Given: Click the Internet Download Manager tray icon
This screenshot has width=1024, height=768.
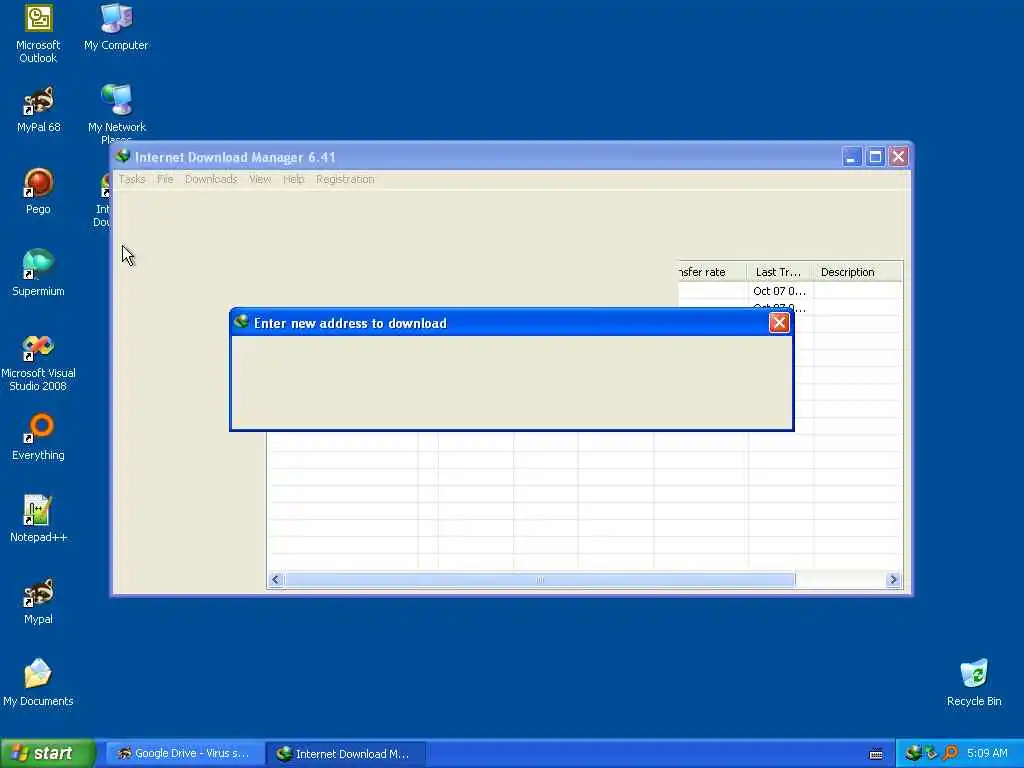Looking at the screenshot, I should tap(913, 753).
